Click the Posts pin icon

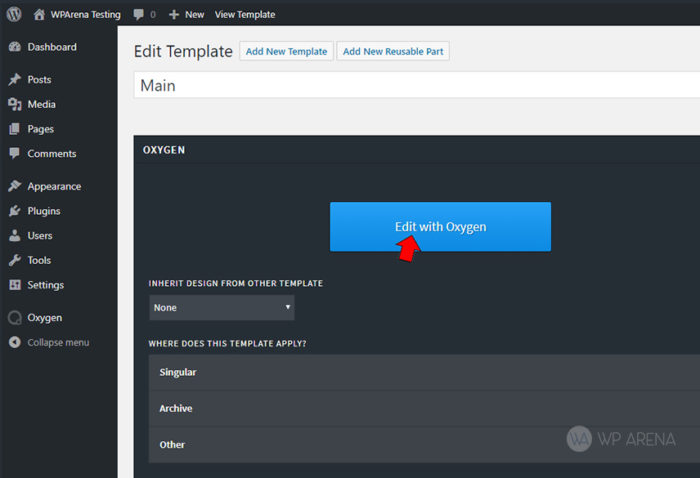[x=15, y=79]
